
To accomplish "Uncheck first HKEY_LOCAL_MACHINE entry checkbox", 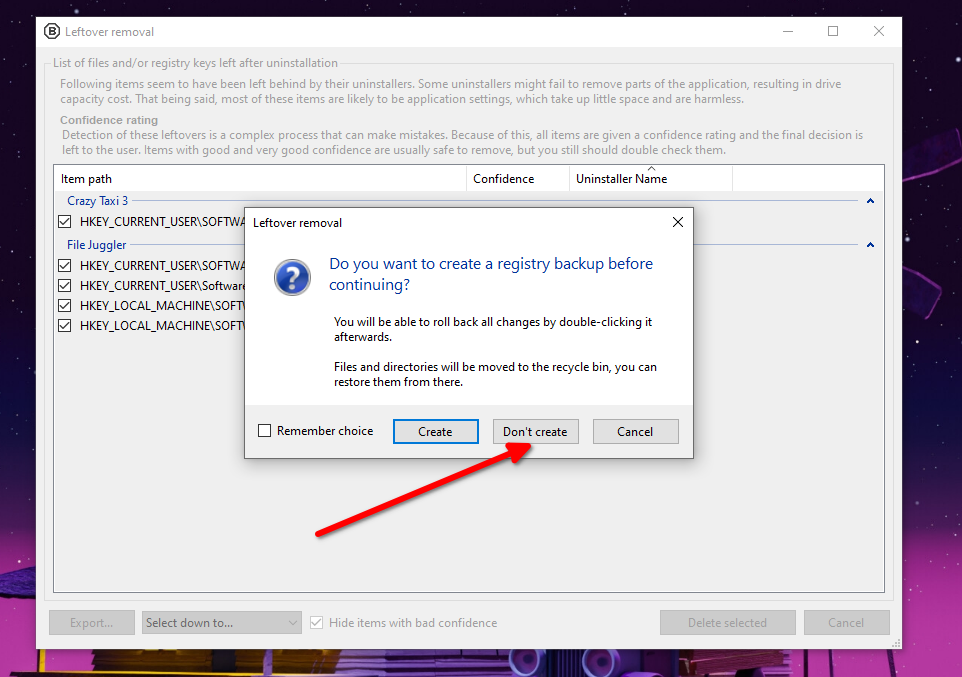I will click(64, 306).
